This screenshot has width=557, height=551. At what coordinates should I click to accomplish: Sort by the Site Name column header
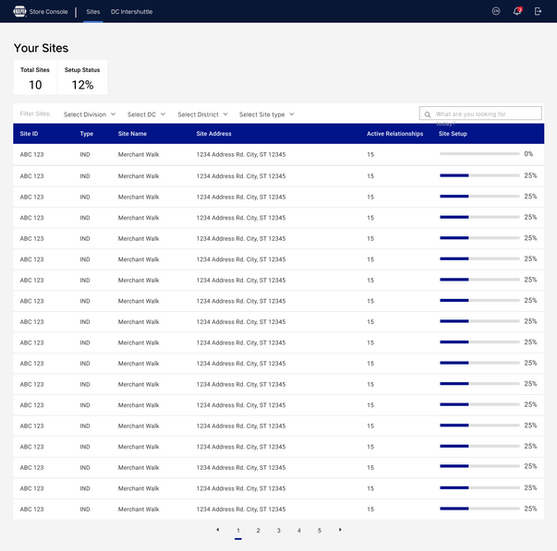click(x=132, y=134)
